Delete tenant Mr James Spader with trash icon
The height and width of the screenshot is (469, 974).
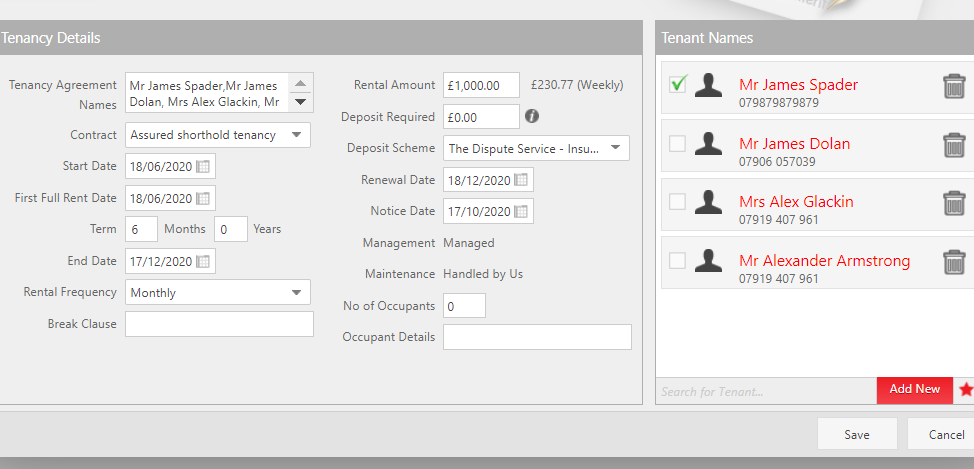954,86
